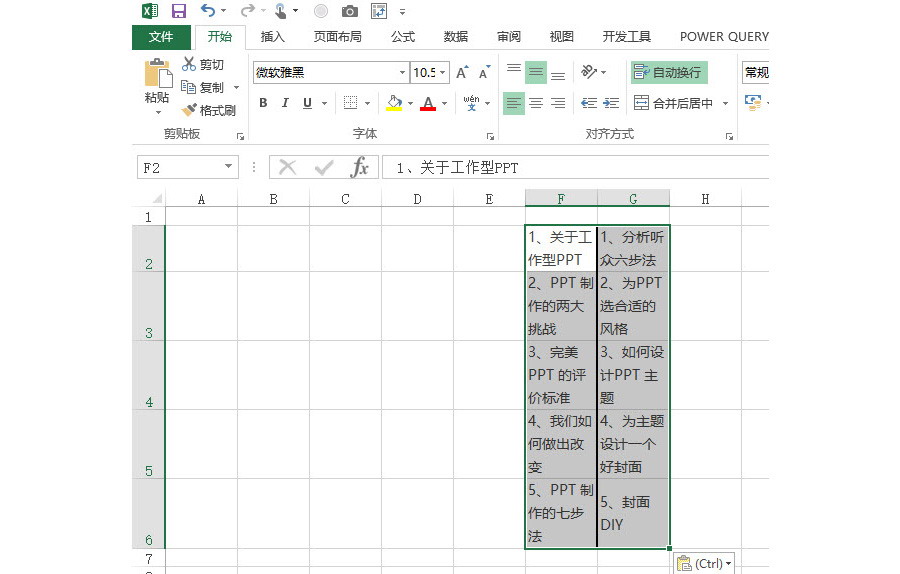The image size is (900, 574).
Task: Click the touch mode hand icon
Action: [281, 11]
